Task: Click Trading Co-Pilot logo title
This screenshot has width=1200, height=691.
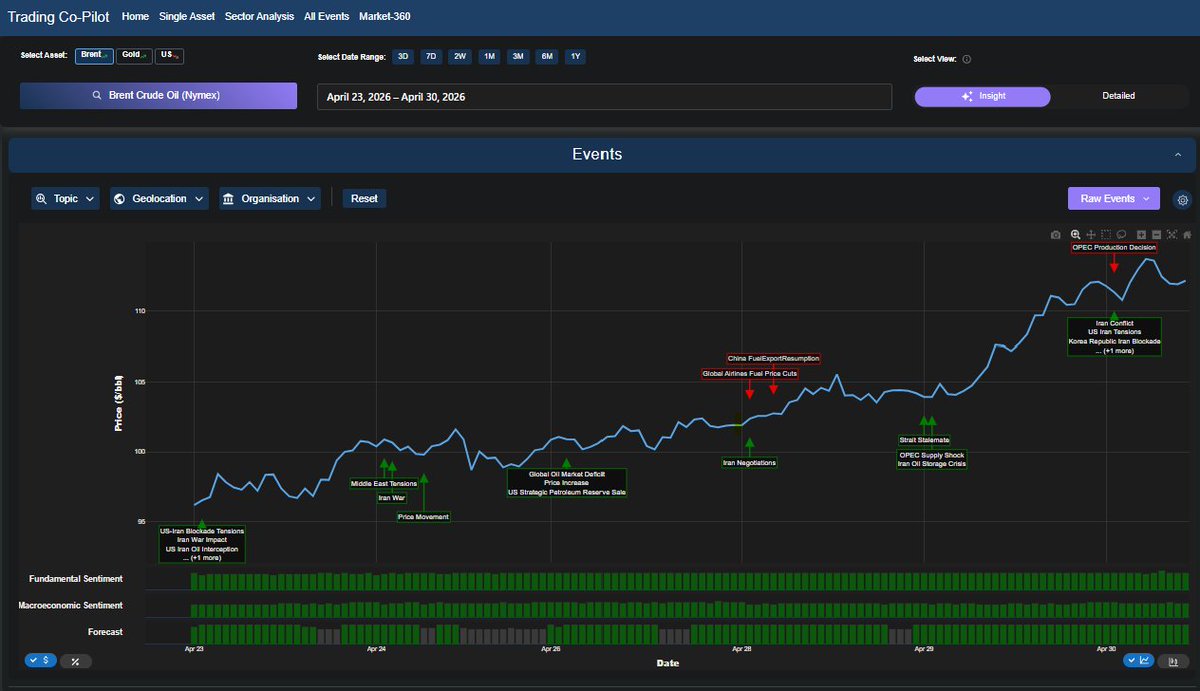Action: [59, 17]
